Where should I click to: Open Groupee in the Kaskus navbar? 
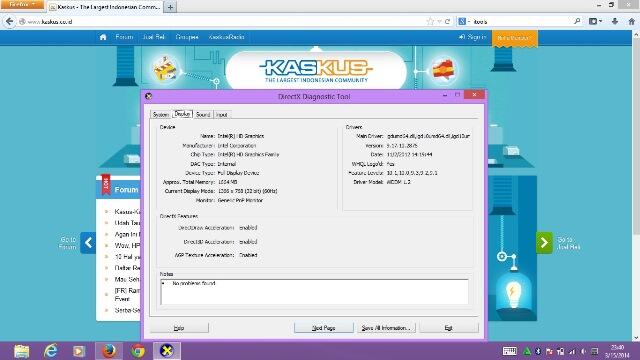click(187, 37)
